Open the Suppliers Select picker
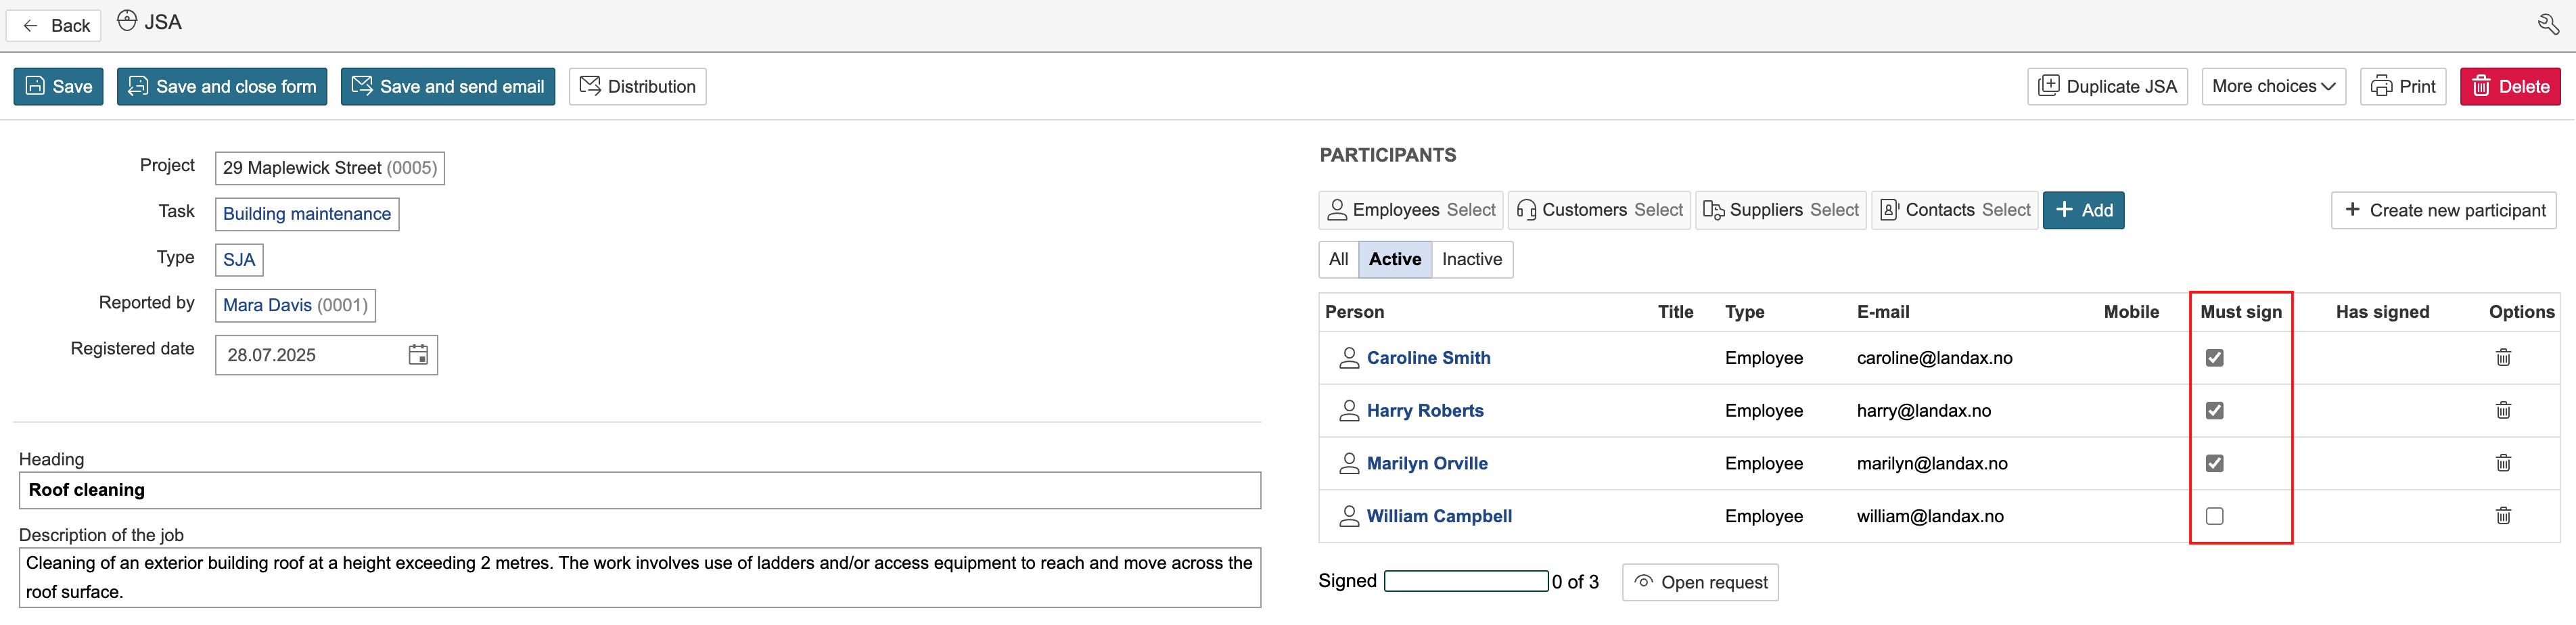This screenshot has height=625, width=2576. pos(1780,210)
